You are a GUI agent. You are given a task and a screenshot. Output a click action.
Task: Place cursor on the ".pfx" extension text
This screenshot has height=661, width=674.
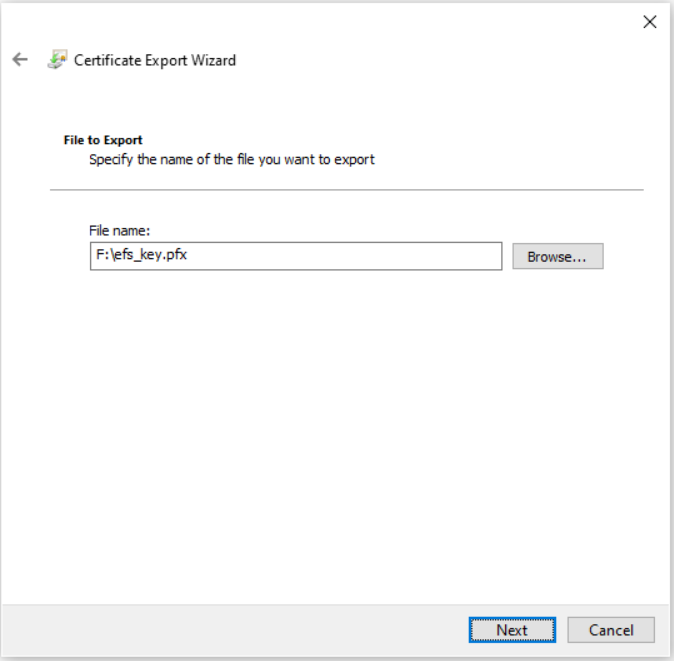pyautogui.click(x=175, y=256)
